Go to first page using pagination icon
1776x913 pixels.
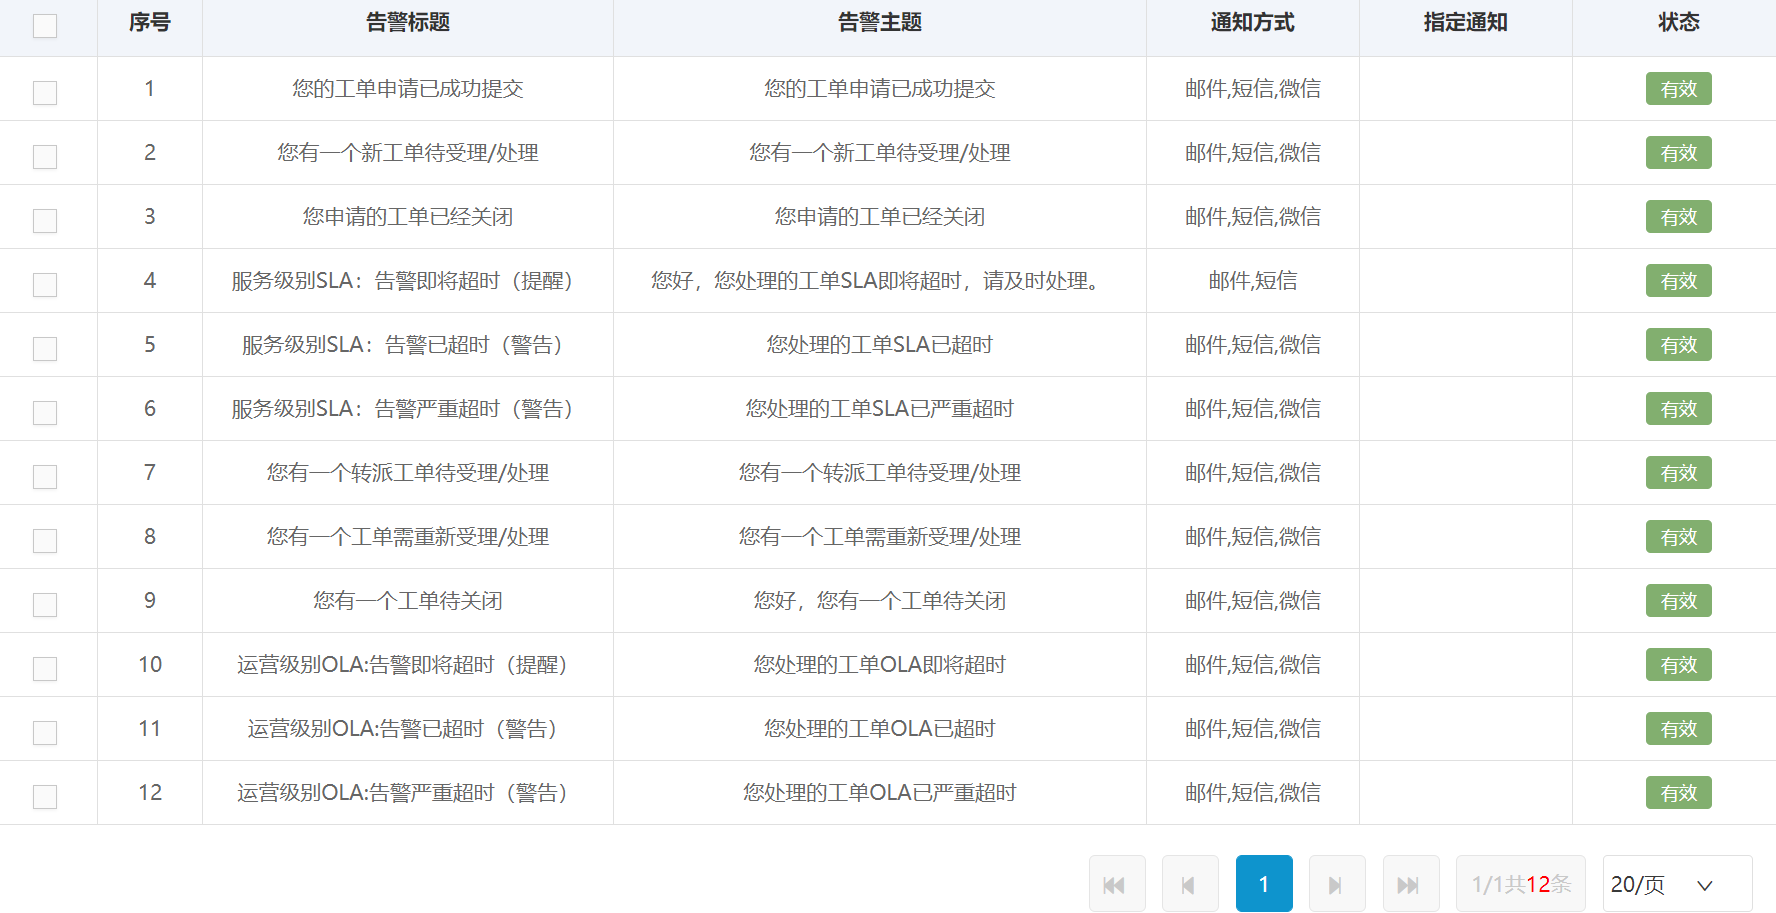[1116, 884]
